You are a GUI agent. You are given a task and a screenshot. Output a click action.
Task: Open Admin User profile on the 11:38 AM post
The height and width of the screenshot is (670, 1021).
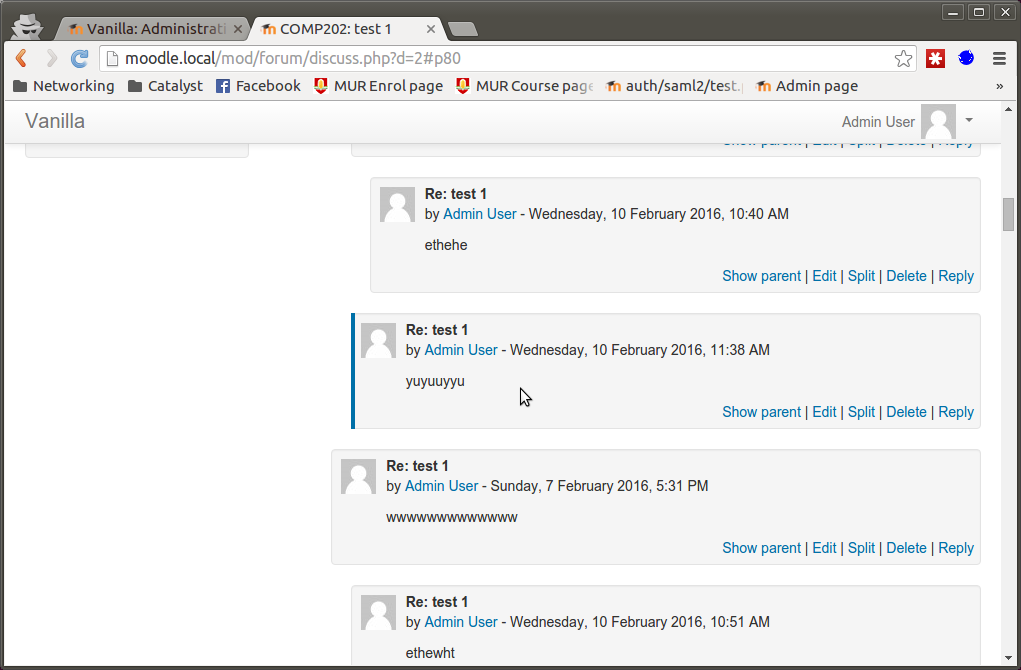pyautogui.click(x=461, y=350)
